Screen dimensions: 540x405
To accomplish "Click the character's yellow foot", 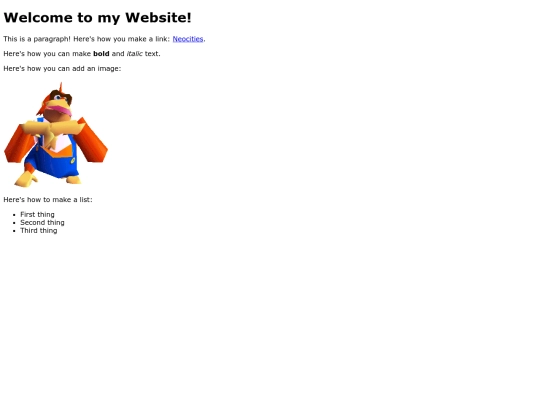I will (26, 179).
